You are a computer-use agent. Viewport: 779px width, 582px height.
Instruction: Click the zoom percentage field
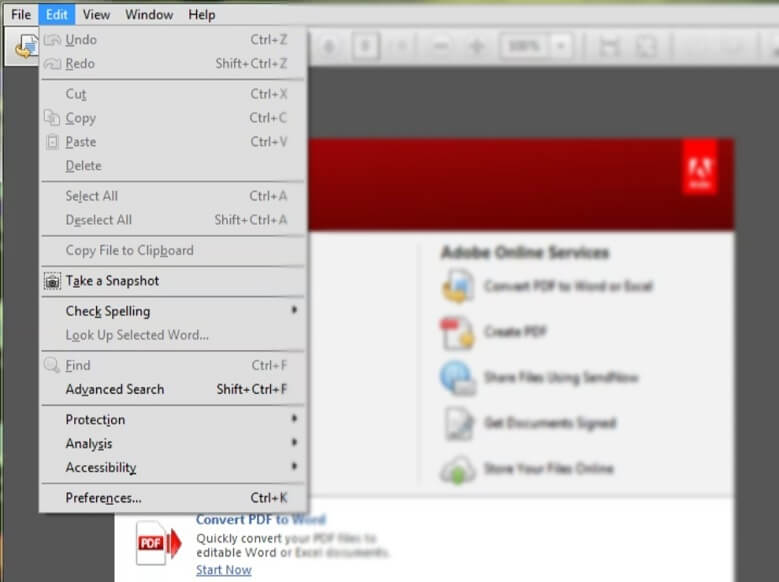click(525, 47)
